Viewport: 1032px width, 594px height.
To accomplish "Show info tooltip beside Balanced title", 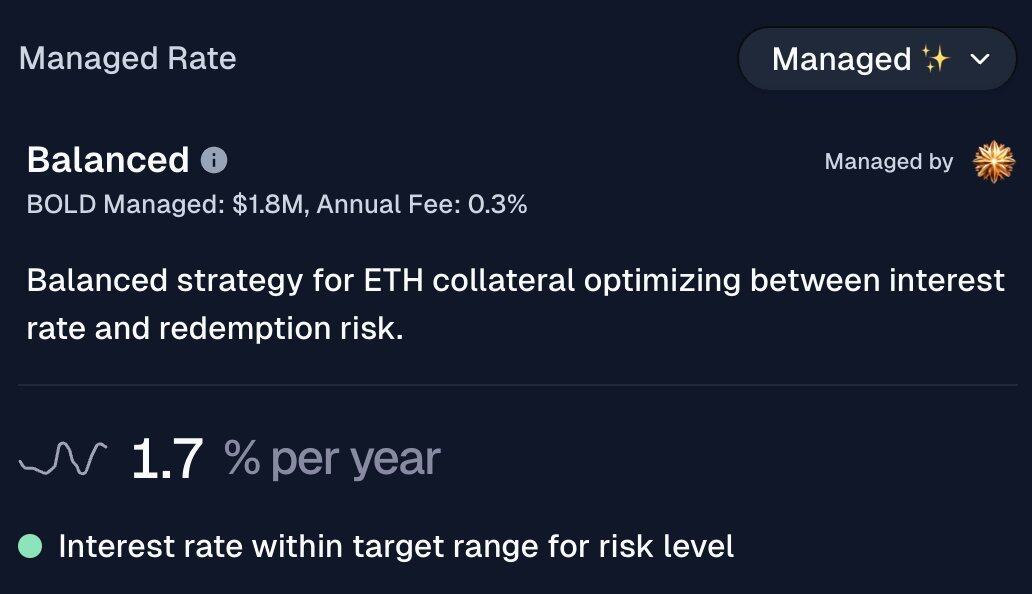I will click(x=214, y=160).
